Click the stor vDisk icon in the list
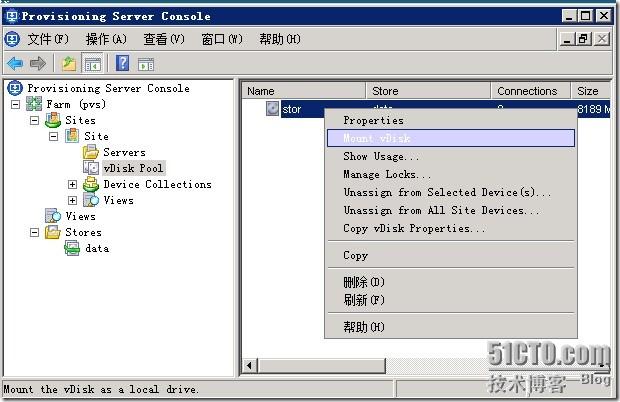The image size is (620, 402). 272,108
